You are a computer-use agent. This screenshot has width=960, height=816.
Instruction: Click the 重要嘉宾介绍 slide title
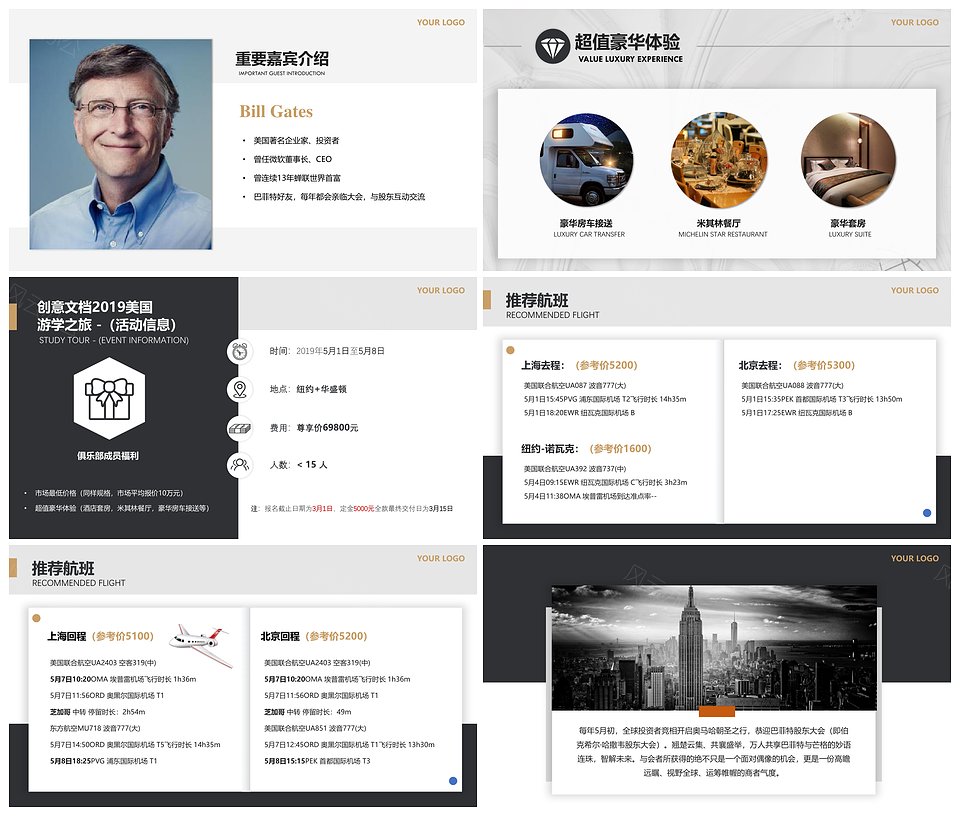[x=282, y=59]
